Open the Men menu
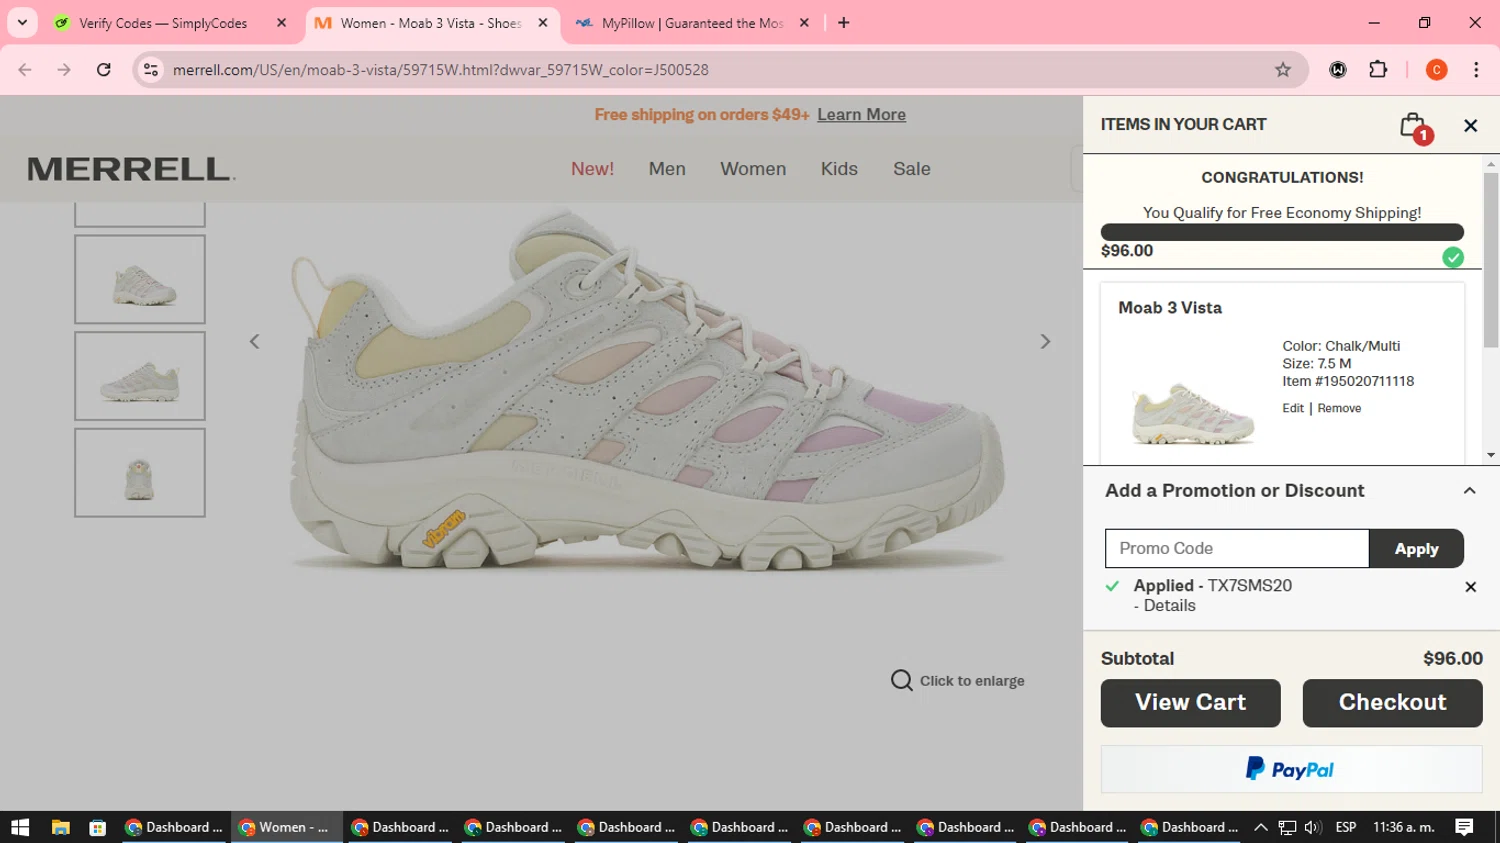1500x843 pixels. (667, 169)
